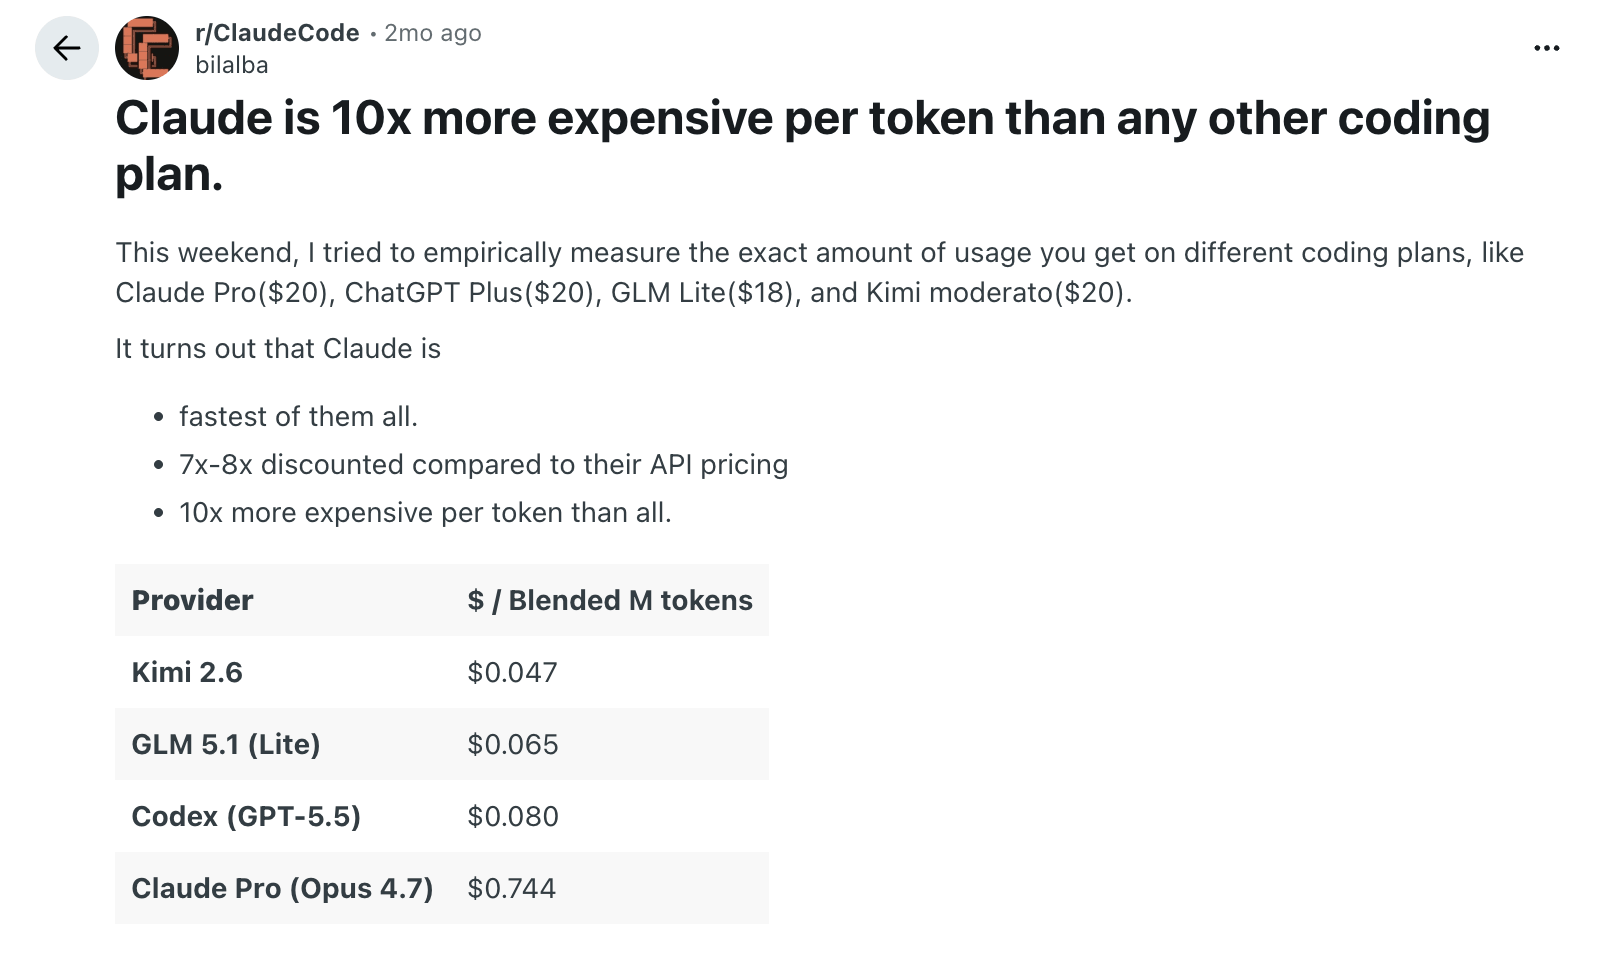Open the bilalba user profile
Image resolution: width=1602 pixels, height=960 pixels.
click(232, 65)
